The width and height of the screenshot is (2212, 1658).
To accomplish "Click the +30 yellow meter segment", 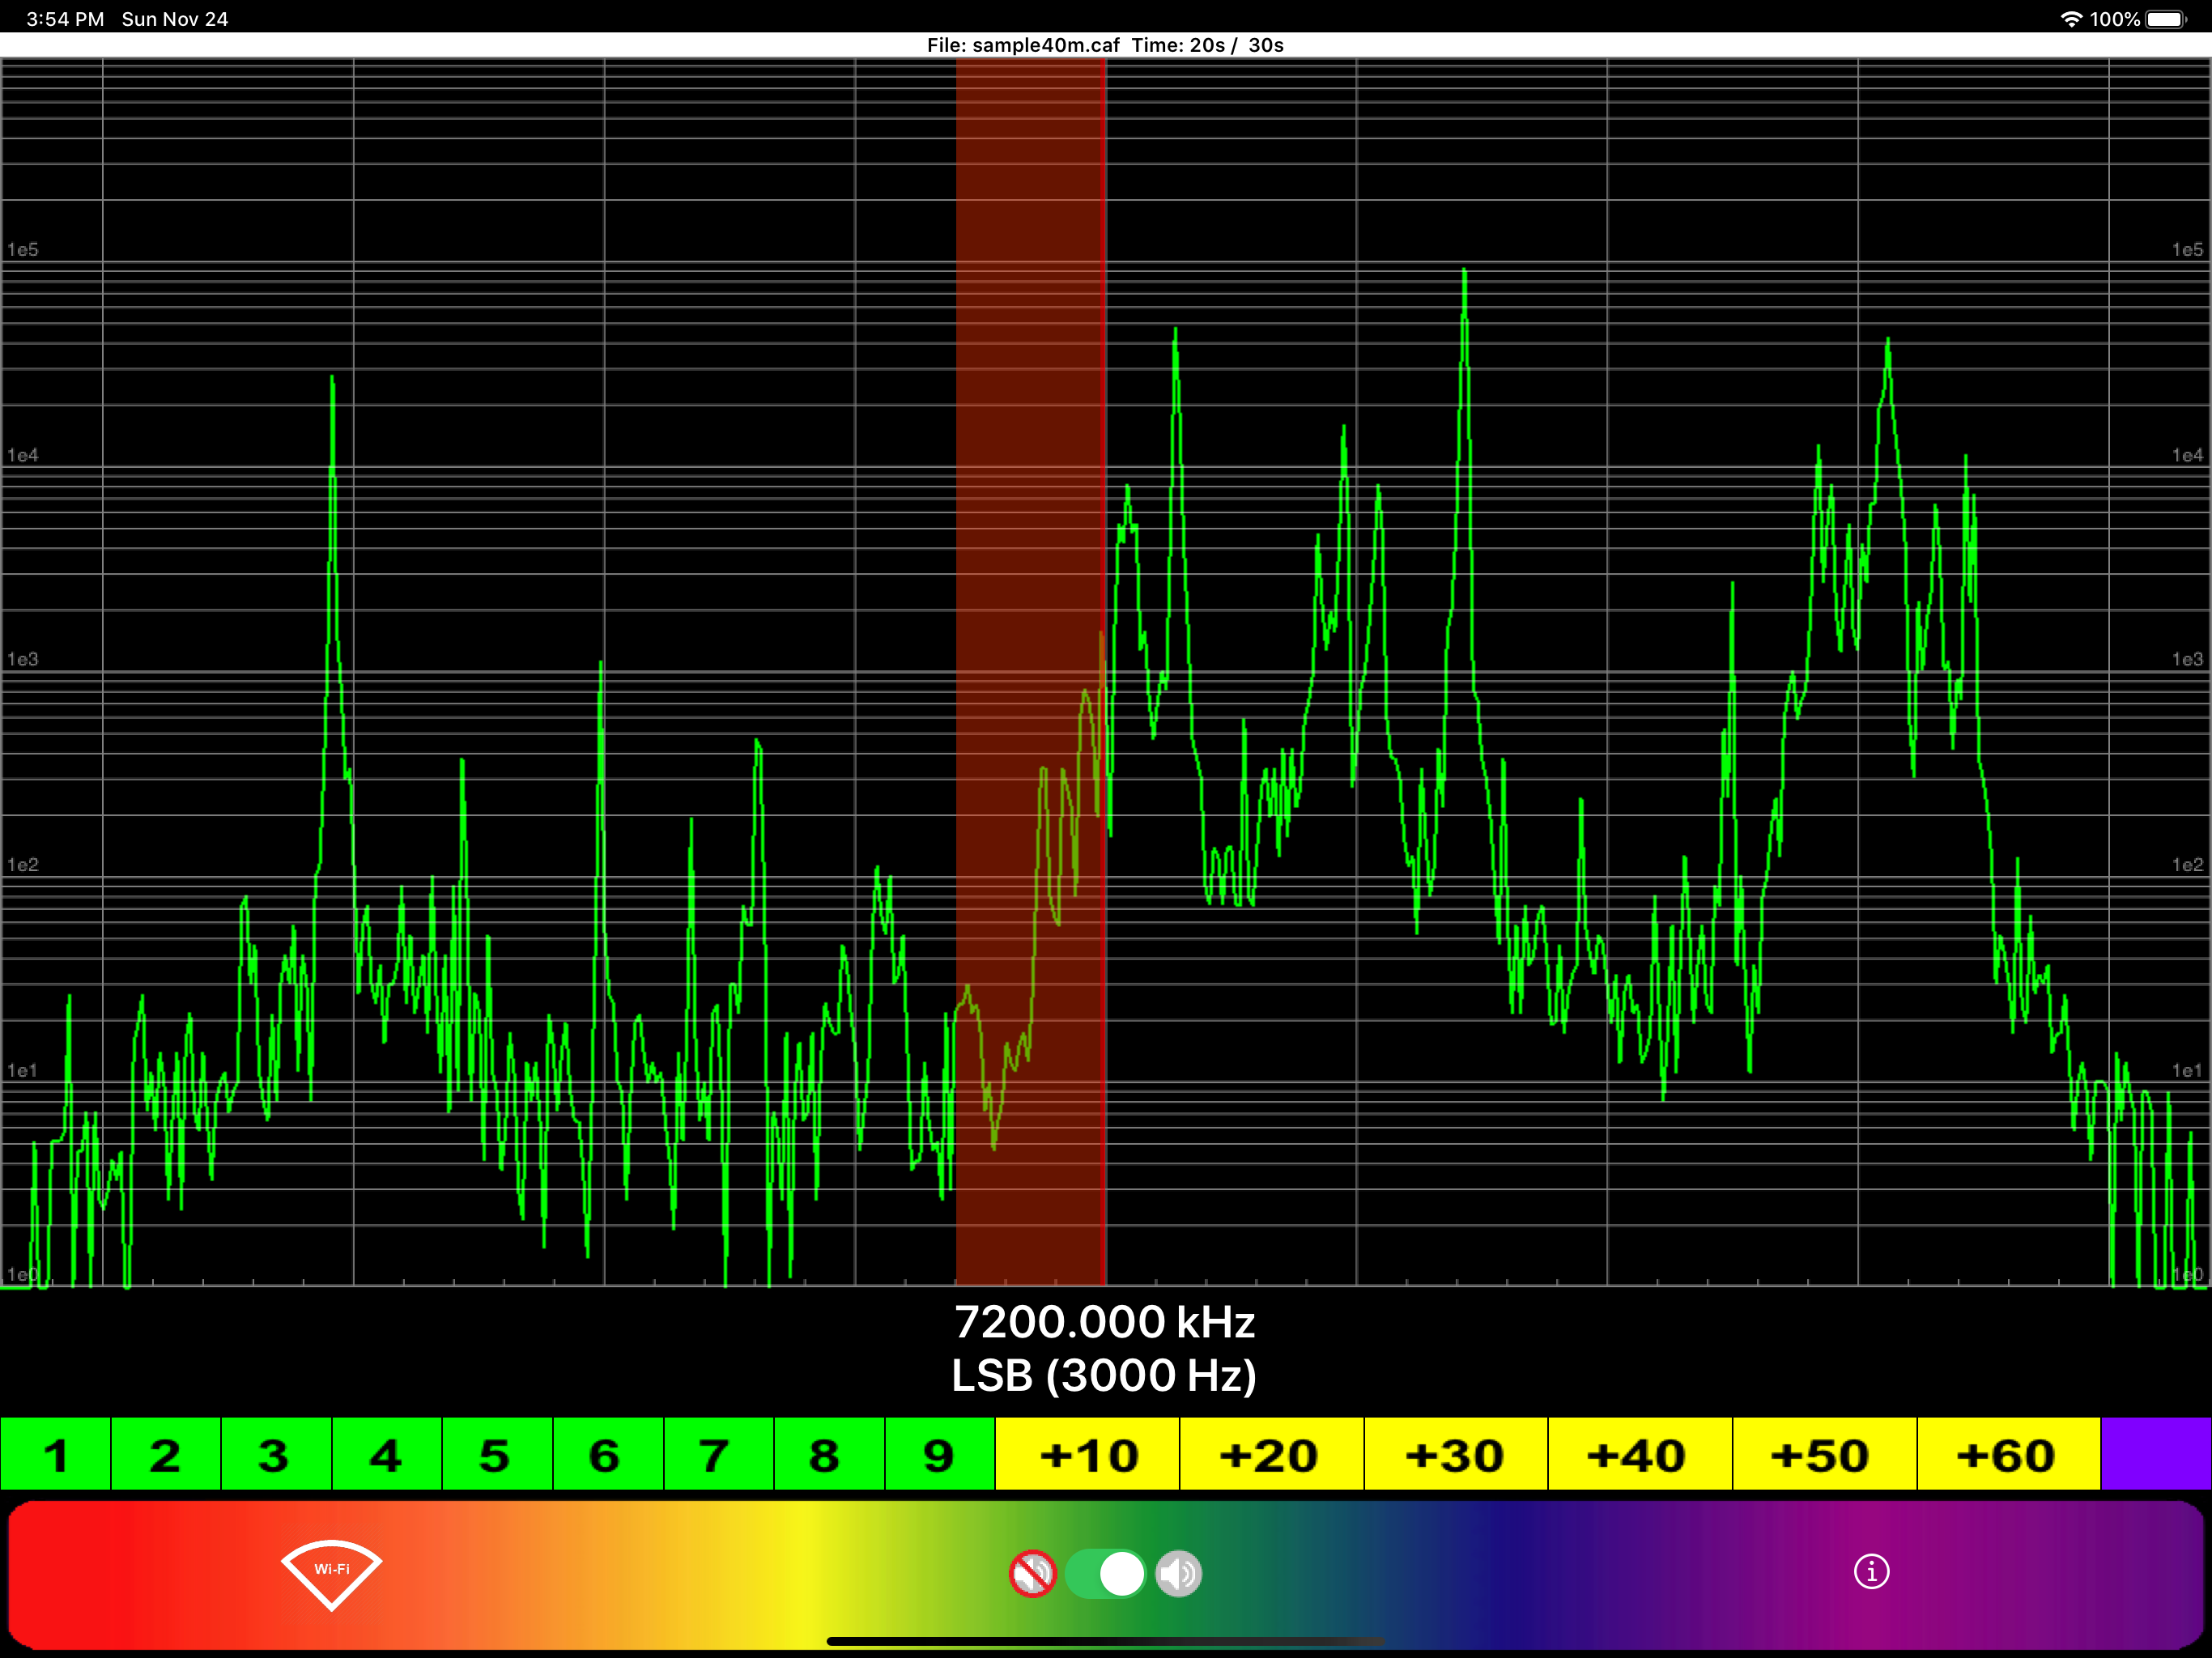I will coord(1456,1454).
